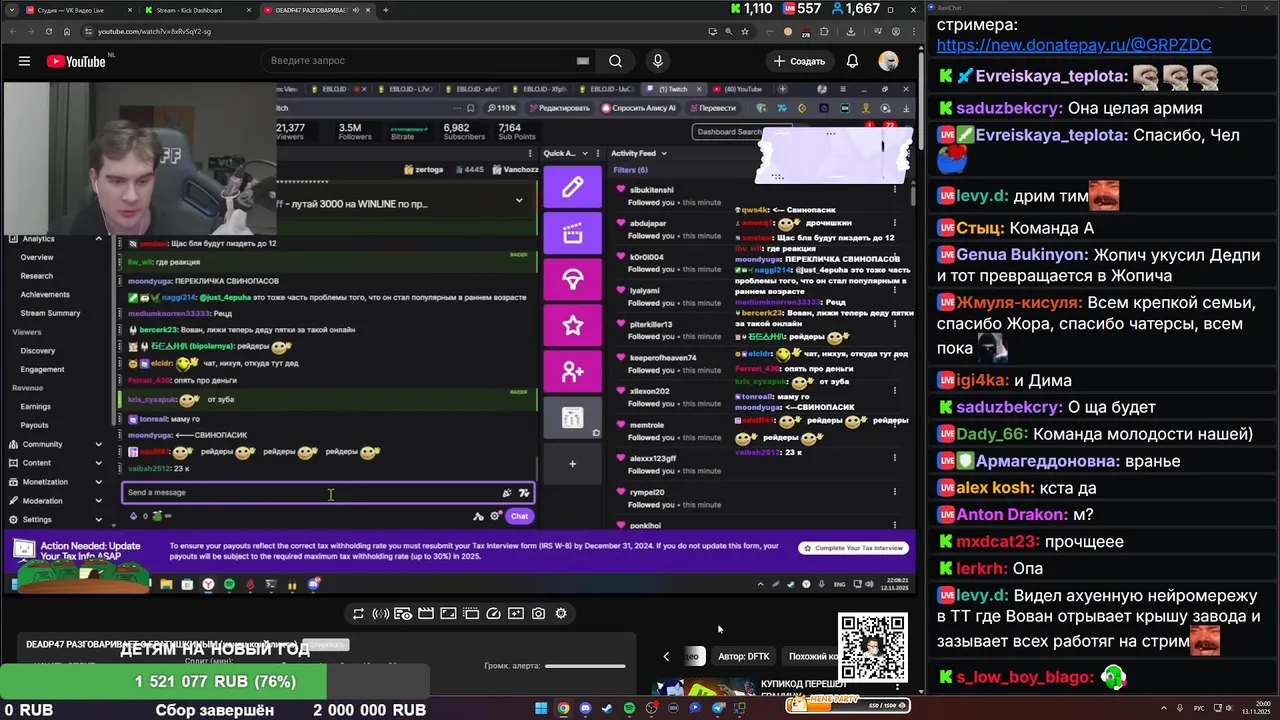Collapse the Analytics sidebar section

98,239
